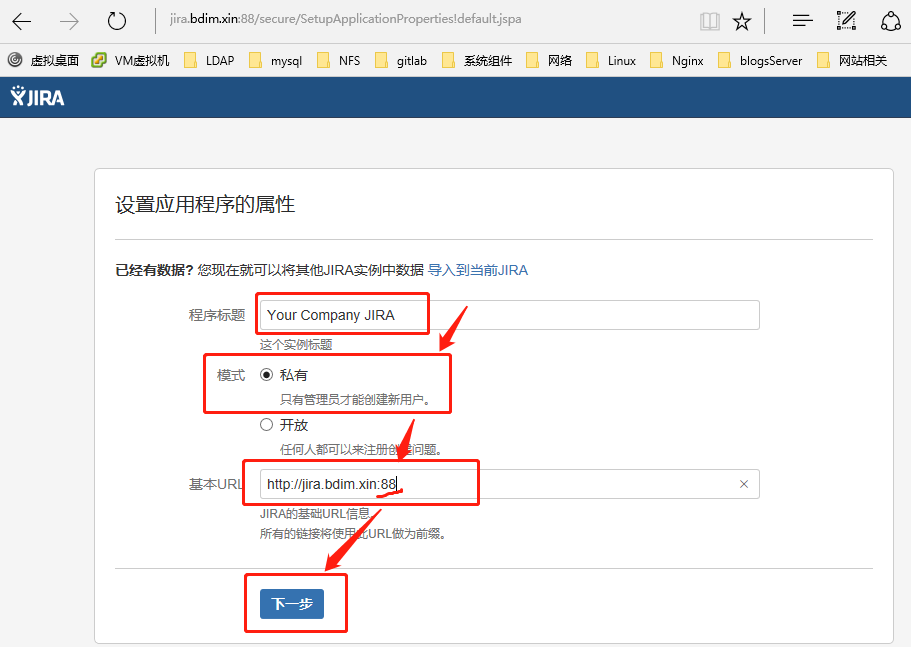Click the 下一步 next button
The width and height of the screenshot is (911, 647).
point(292,604)
